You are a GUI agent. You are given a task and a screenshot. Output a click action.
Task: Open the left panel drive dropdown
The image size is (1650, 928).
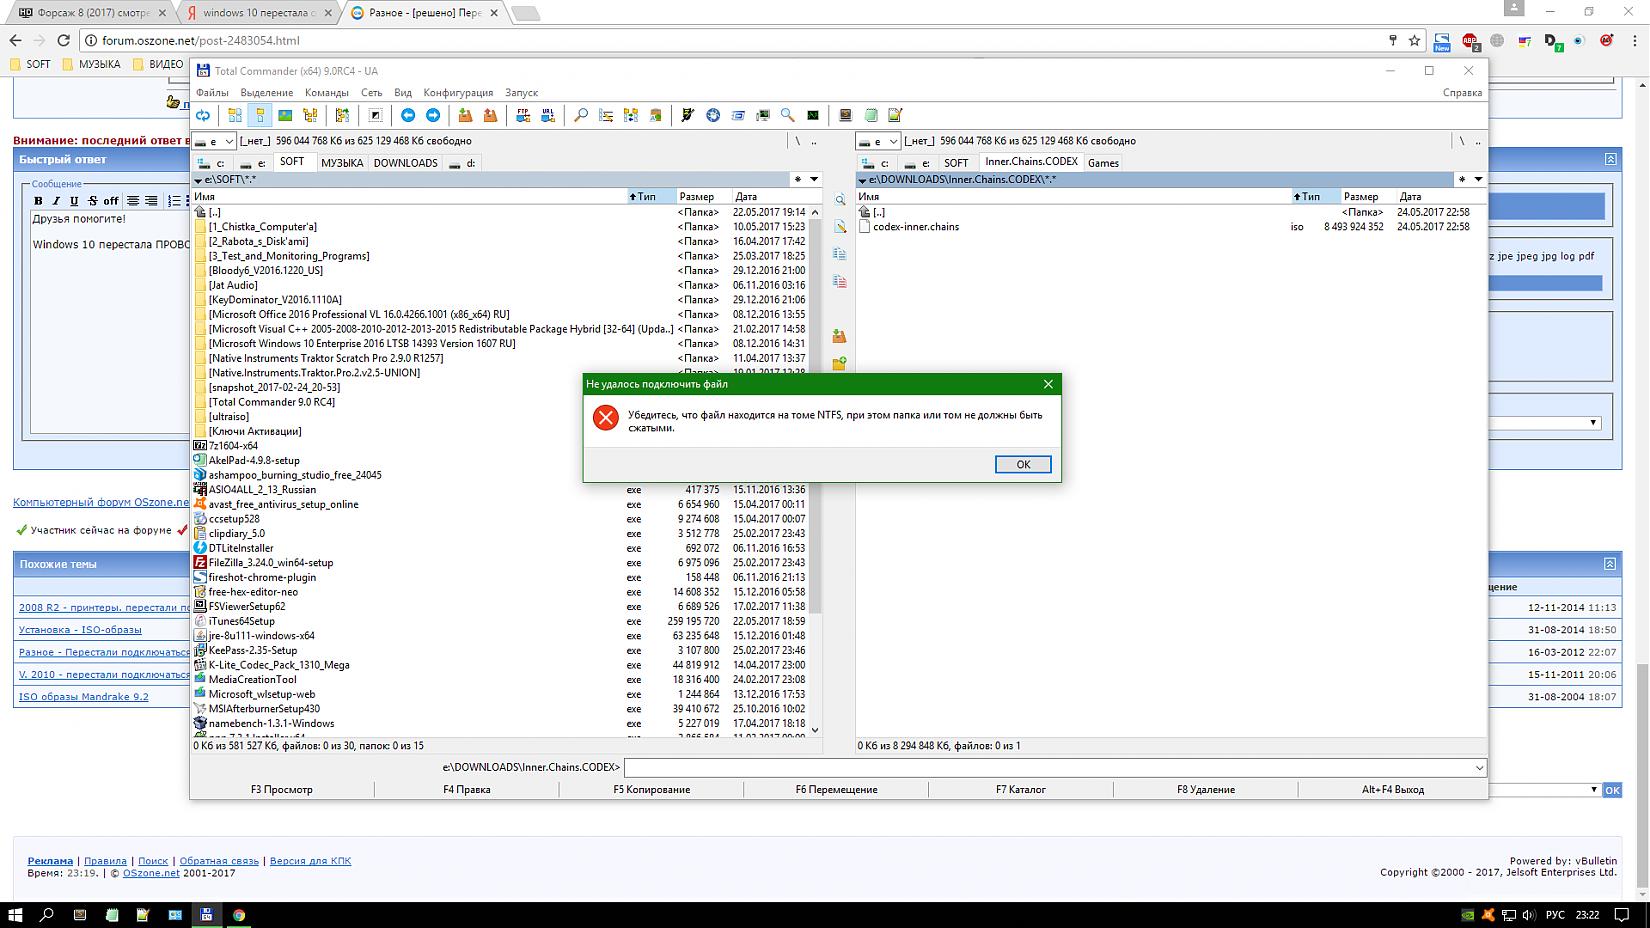coord(214,142)
